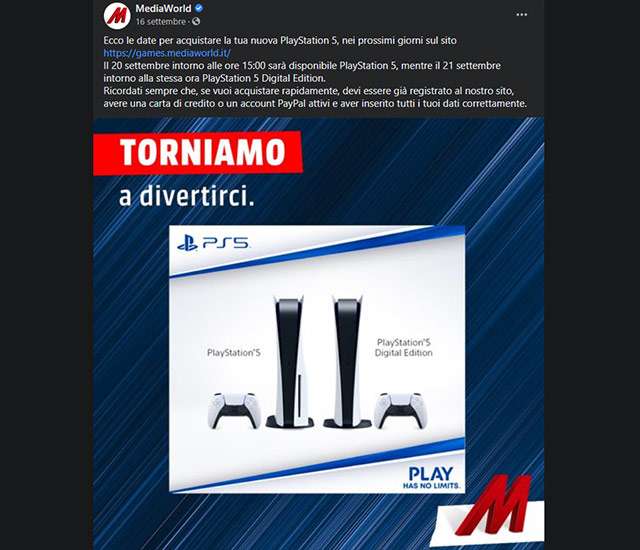Click the right DualSense controller
The height and width of the screenshot is (550, 640).
pyautogui.click(x=400, y=410)
